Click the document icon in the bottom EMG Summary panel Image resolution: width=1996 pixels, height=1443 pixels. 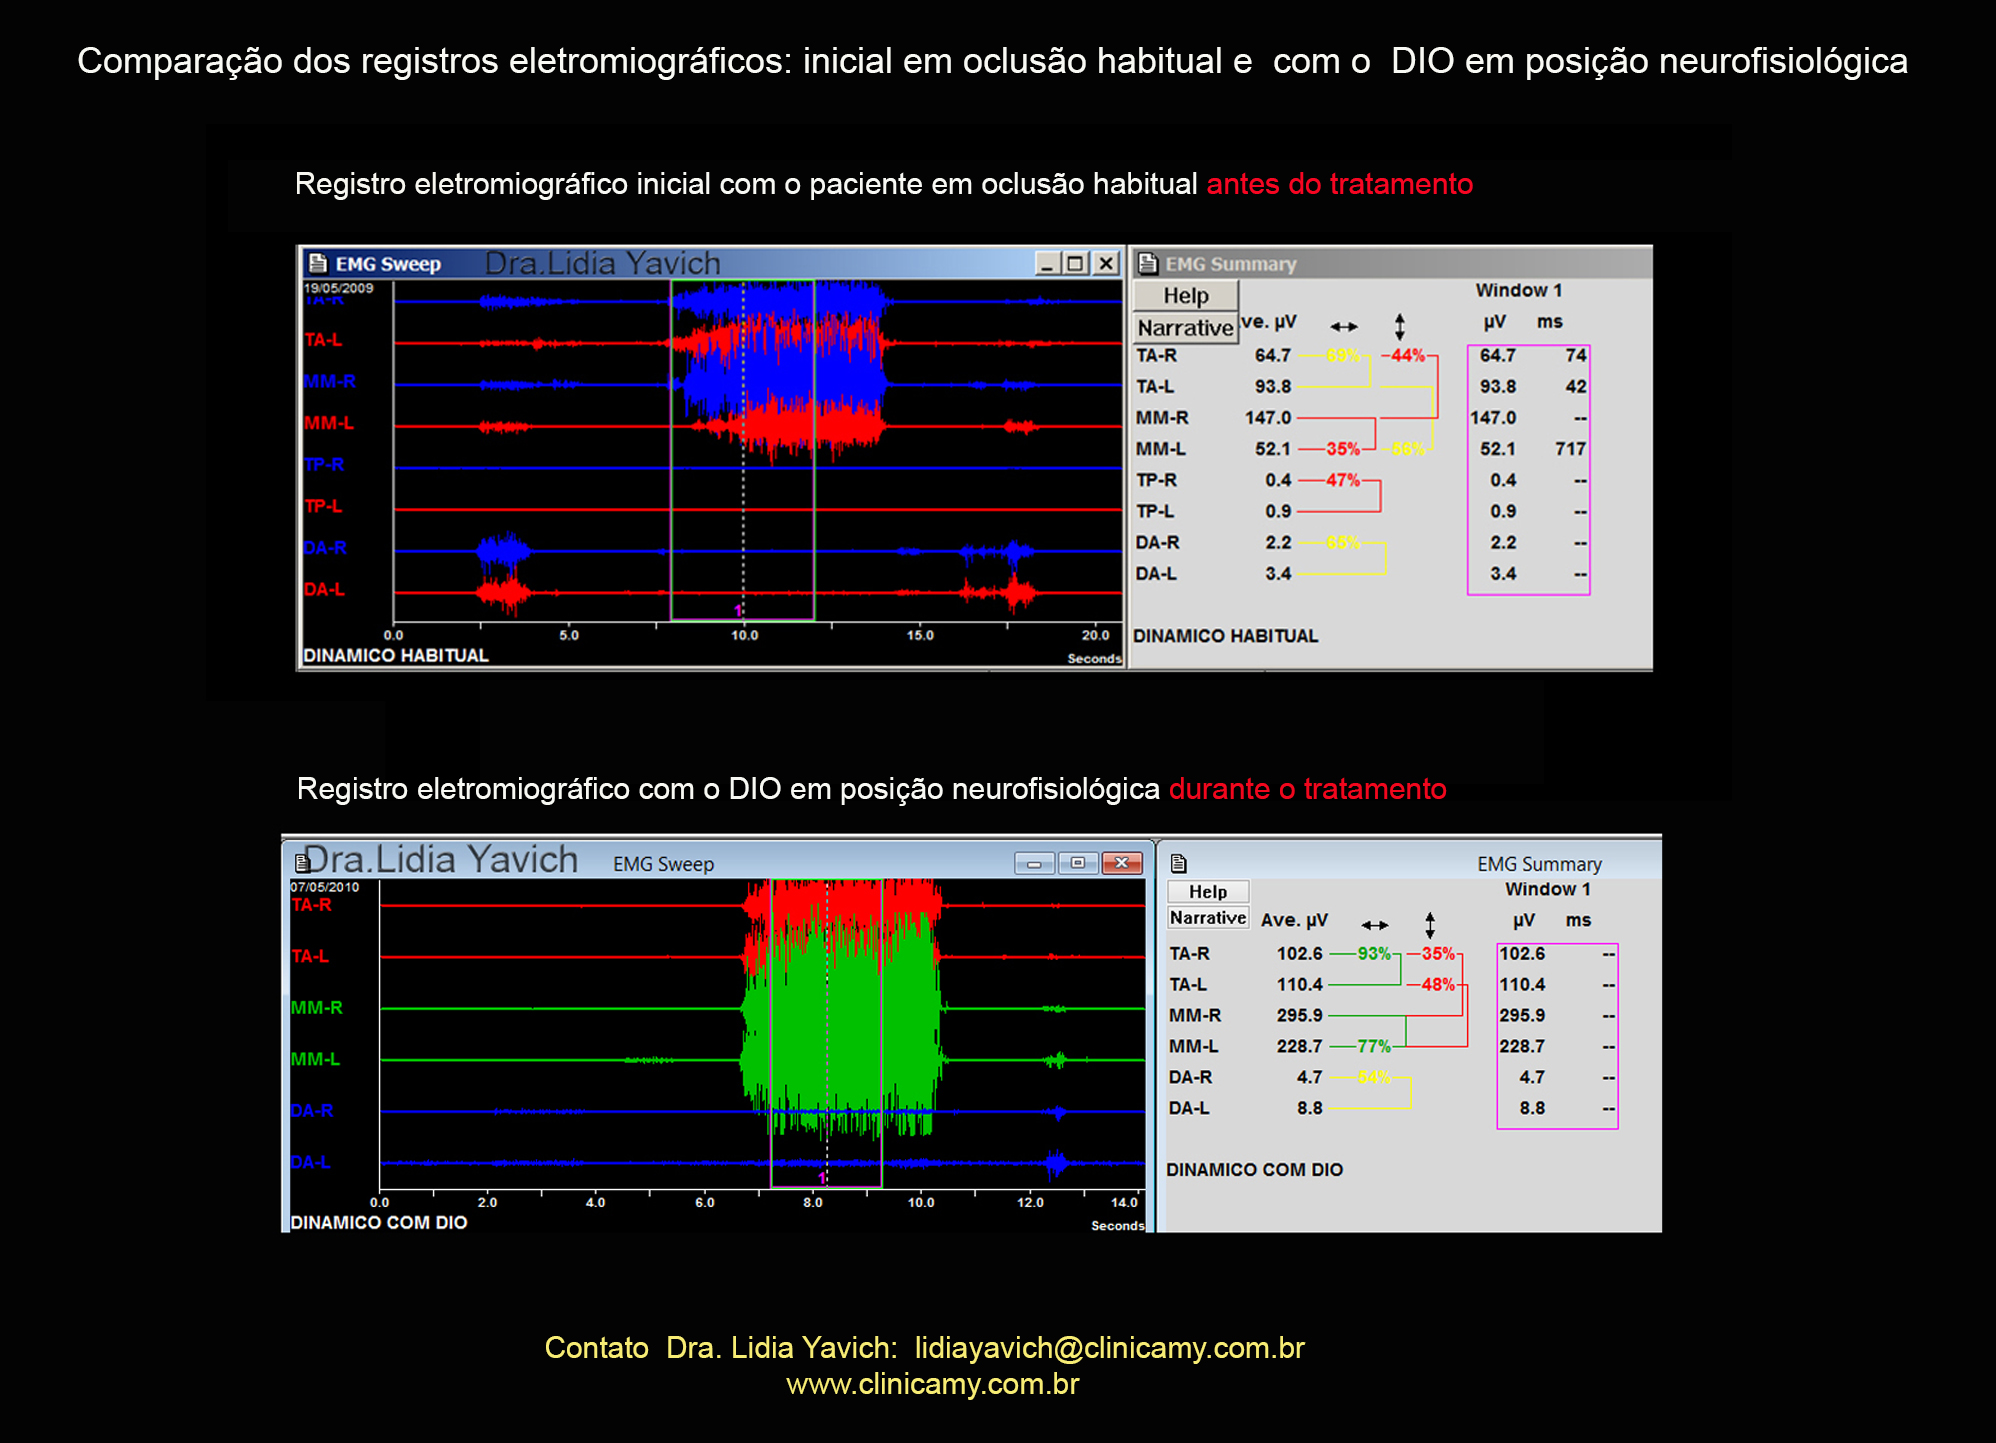point(1179,863)
